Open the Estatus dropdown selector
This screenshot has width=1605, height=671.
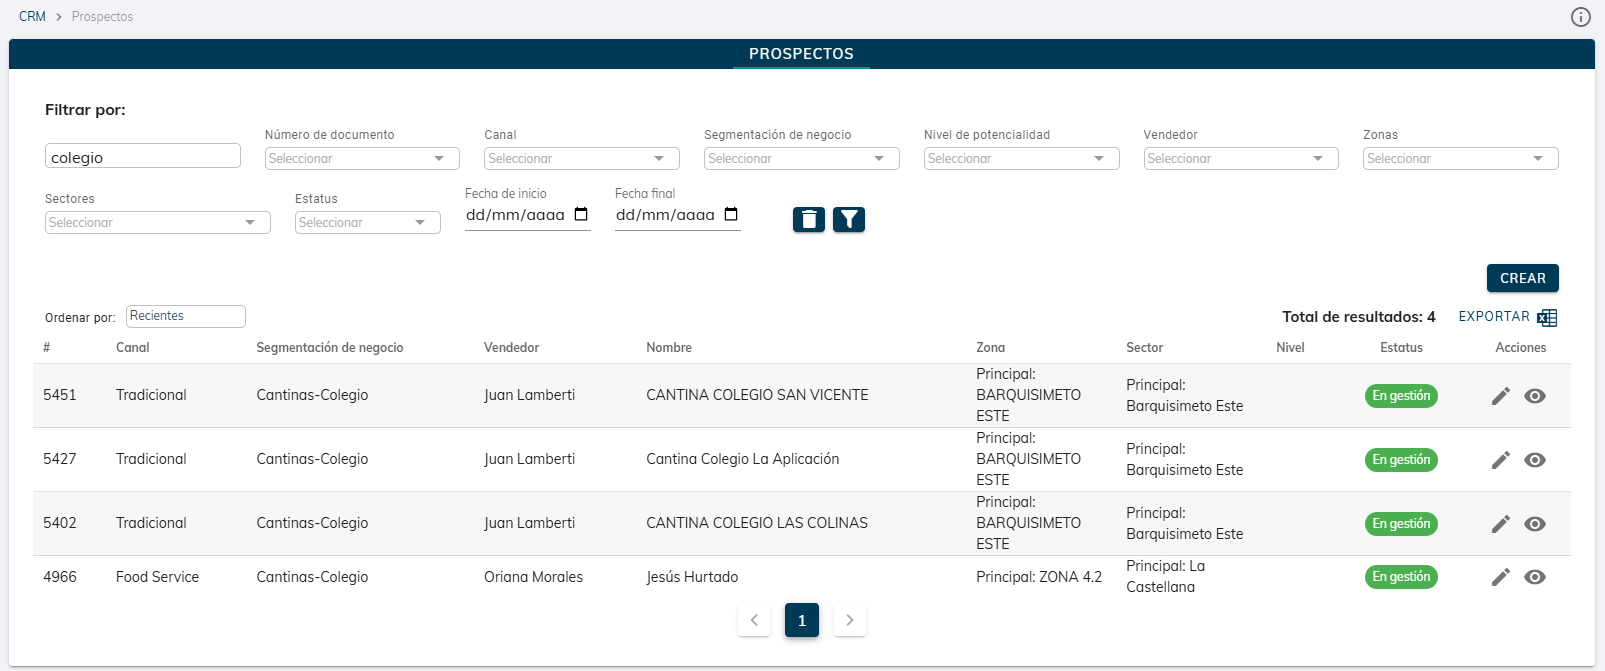pyautogui.click(x=367, y=222)
